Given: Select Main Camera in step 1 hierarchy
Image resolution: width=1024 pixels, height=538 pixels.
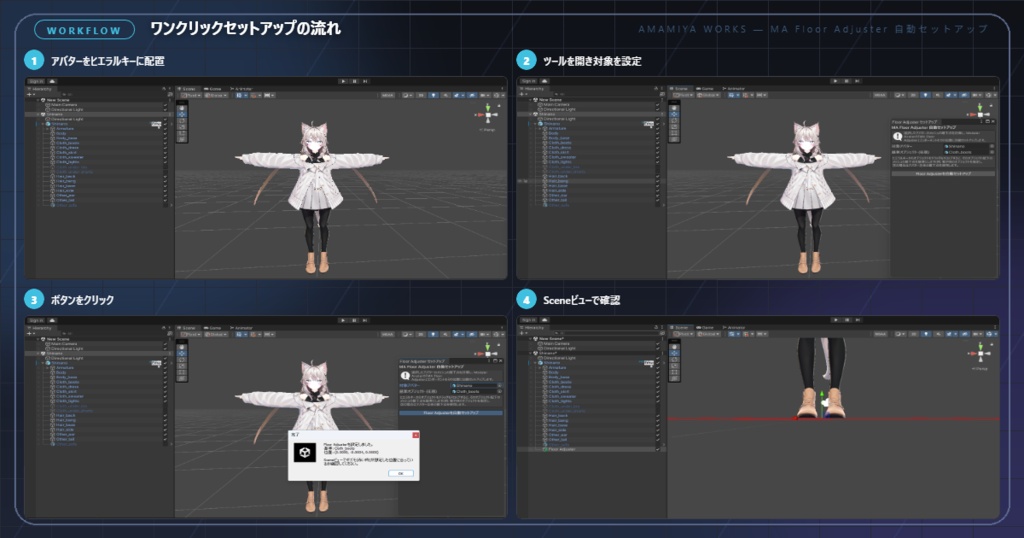Looking at the screenshot, I should coord(64,105).
